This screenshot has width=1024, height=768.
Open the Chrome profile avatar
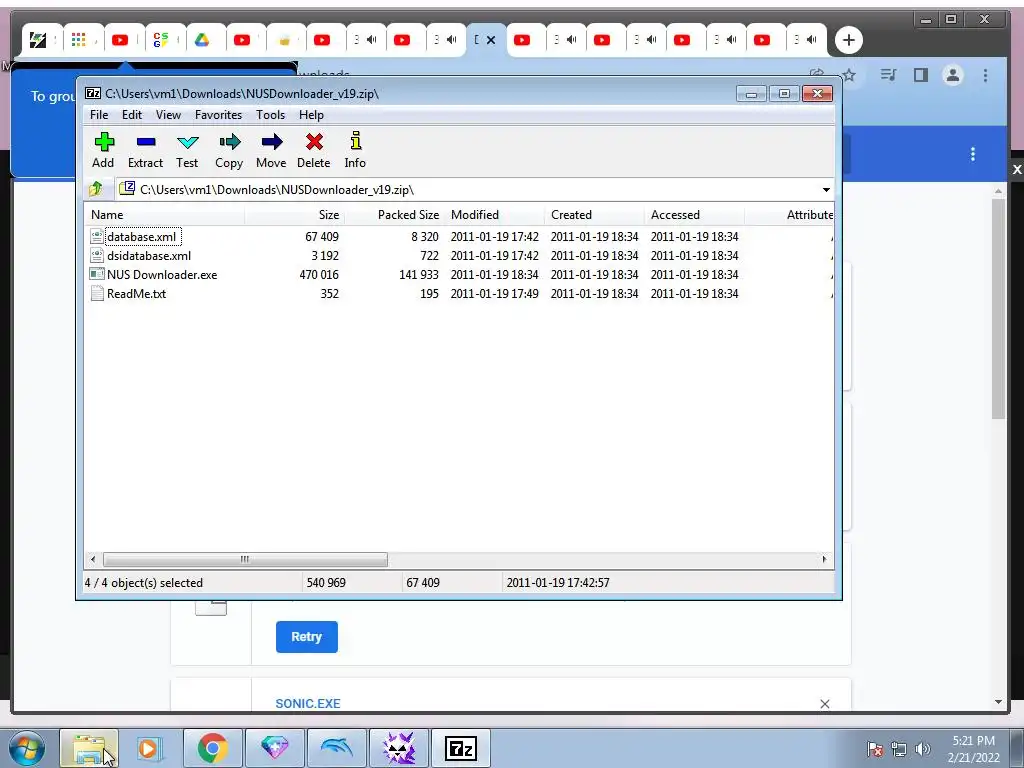click(x=953, y=75)
